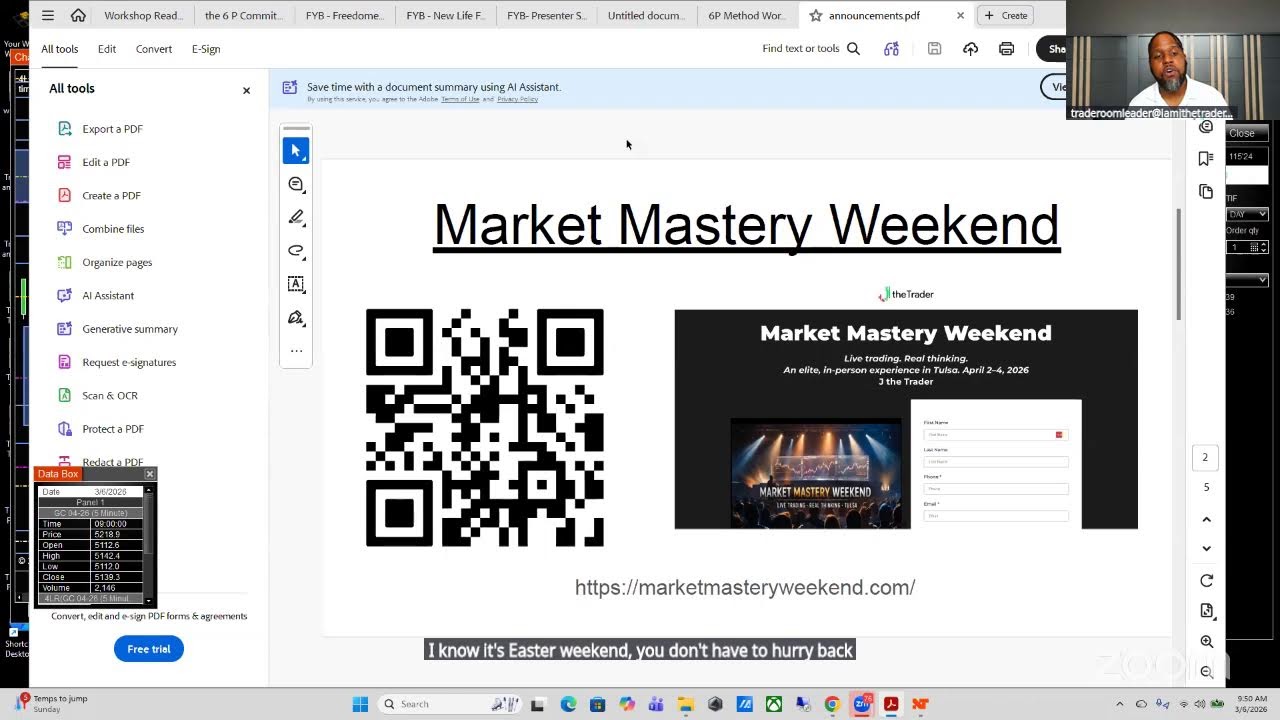This screenshot has width=1280, height=720.
Task: Upload the file to cloud
Action: point(970,48)
